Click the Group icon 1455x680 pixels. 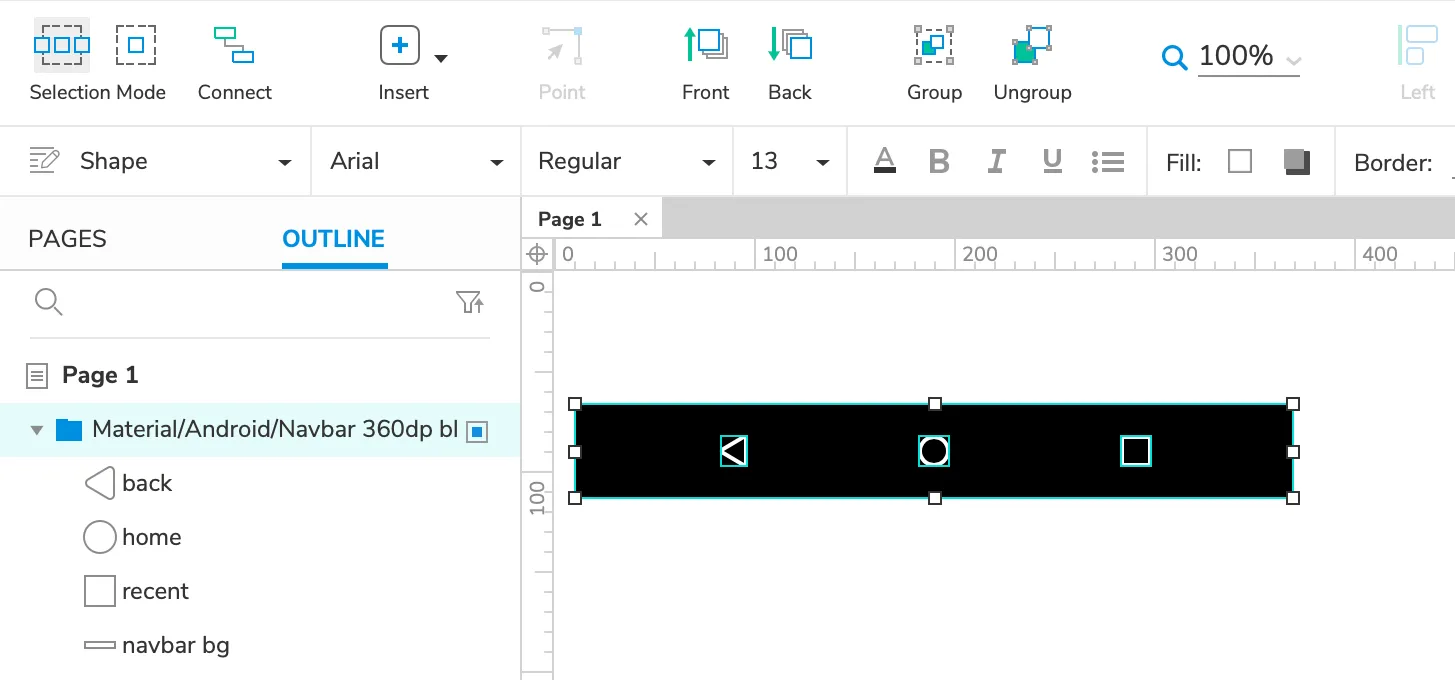[934, 46]
